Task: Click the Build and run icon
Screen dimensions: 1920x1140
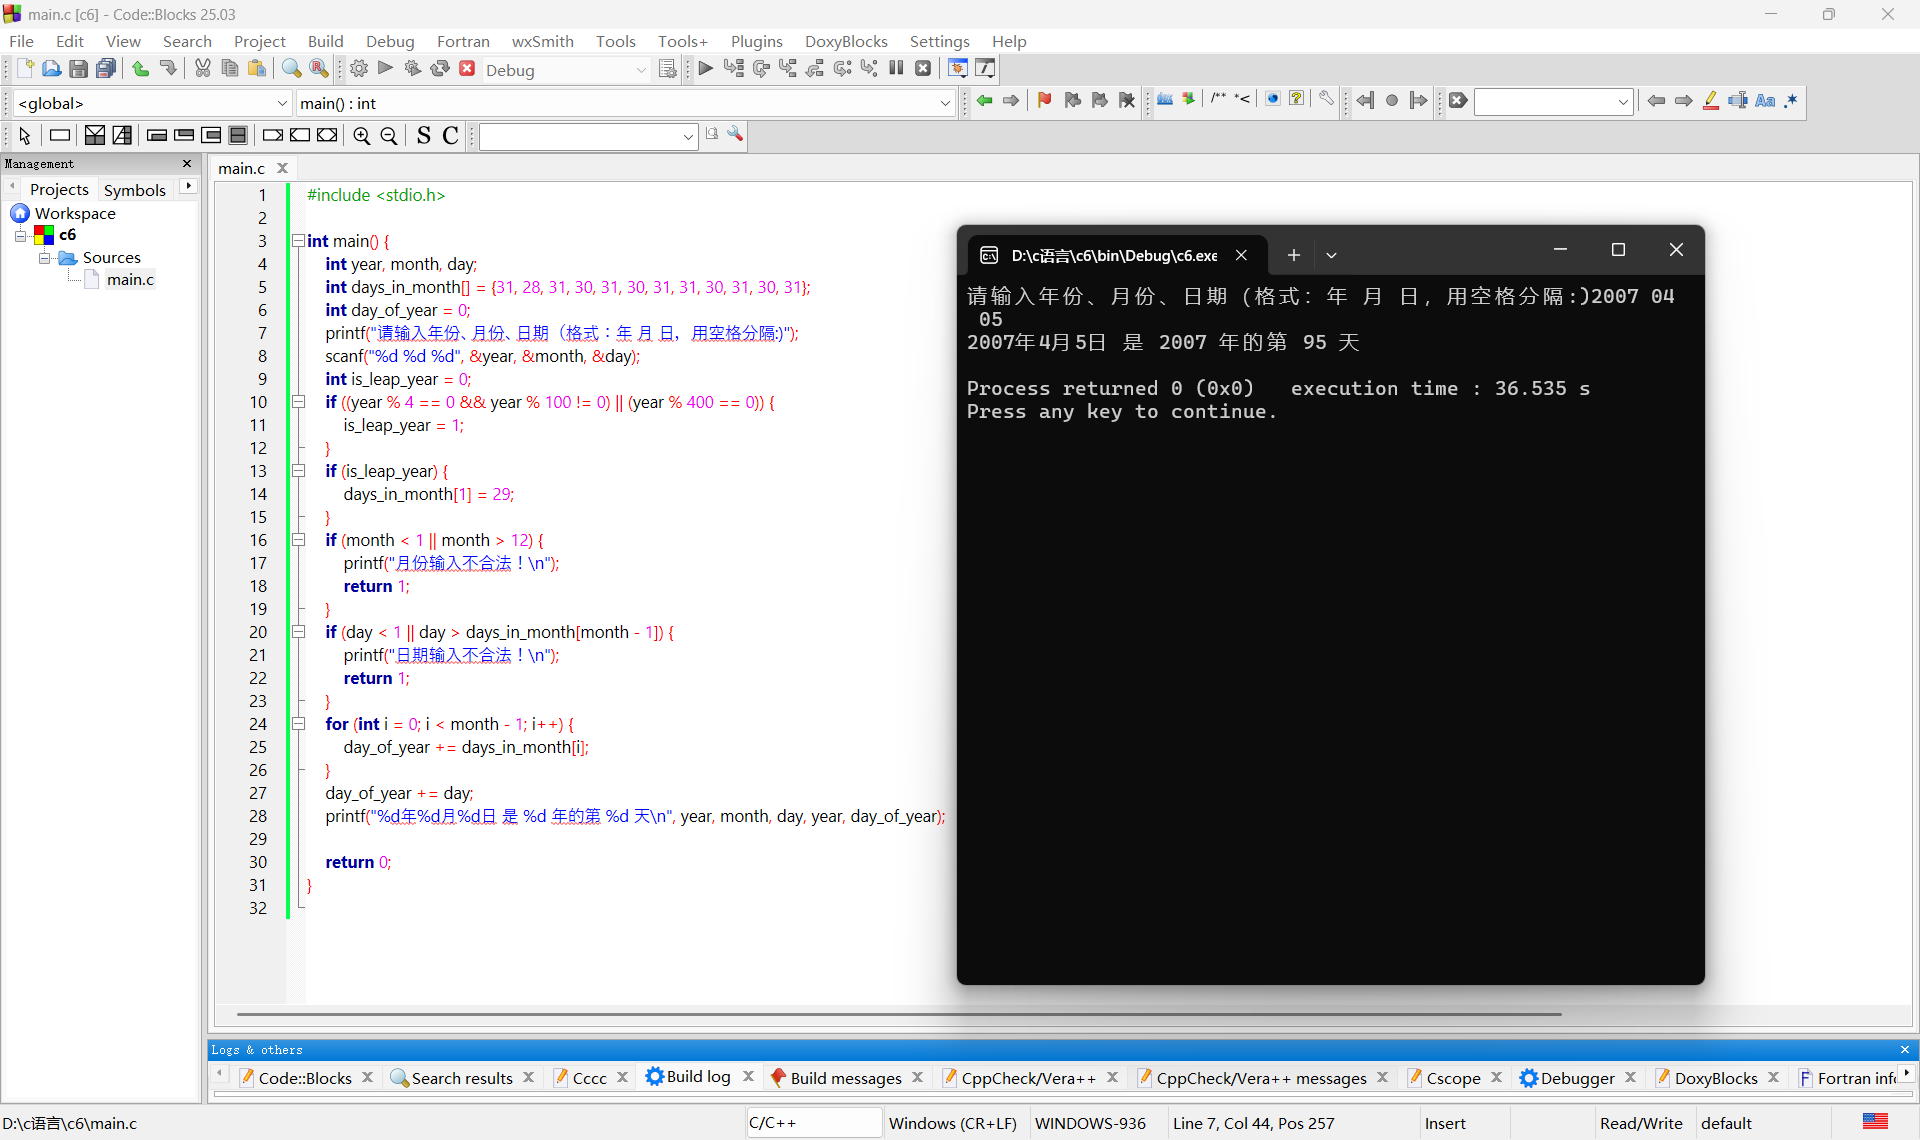Action: click(412, 69)
